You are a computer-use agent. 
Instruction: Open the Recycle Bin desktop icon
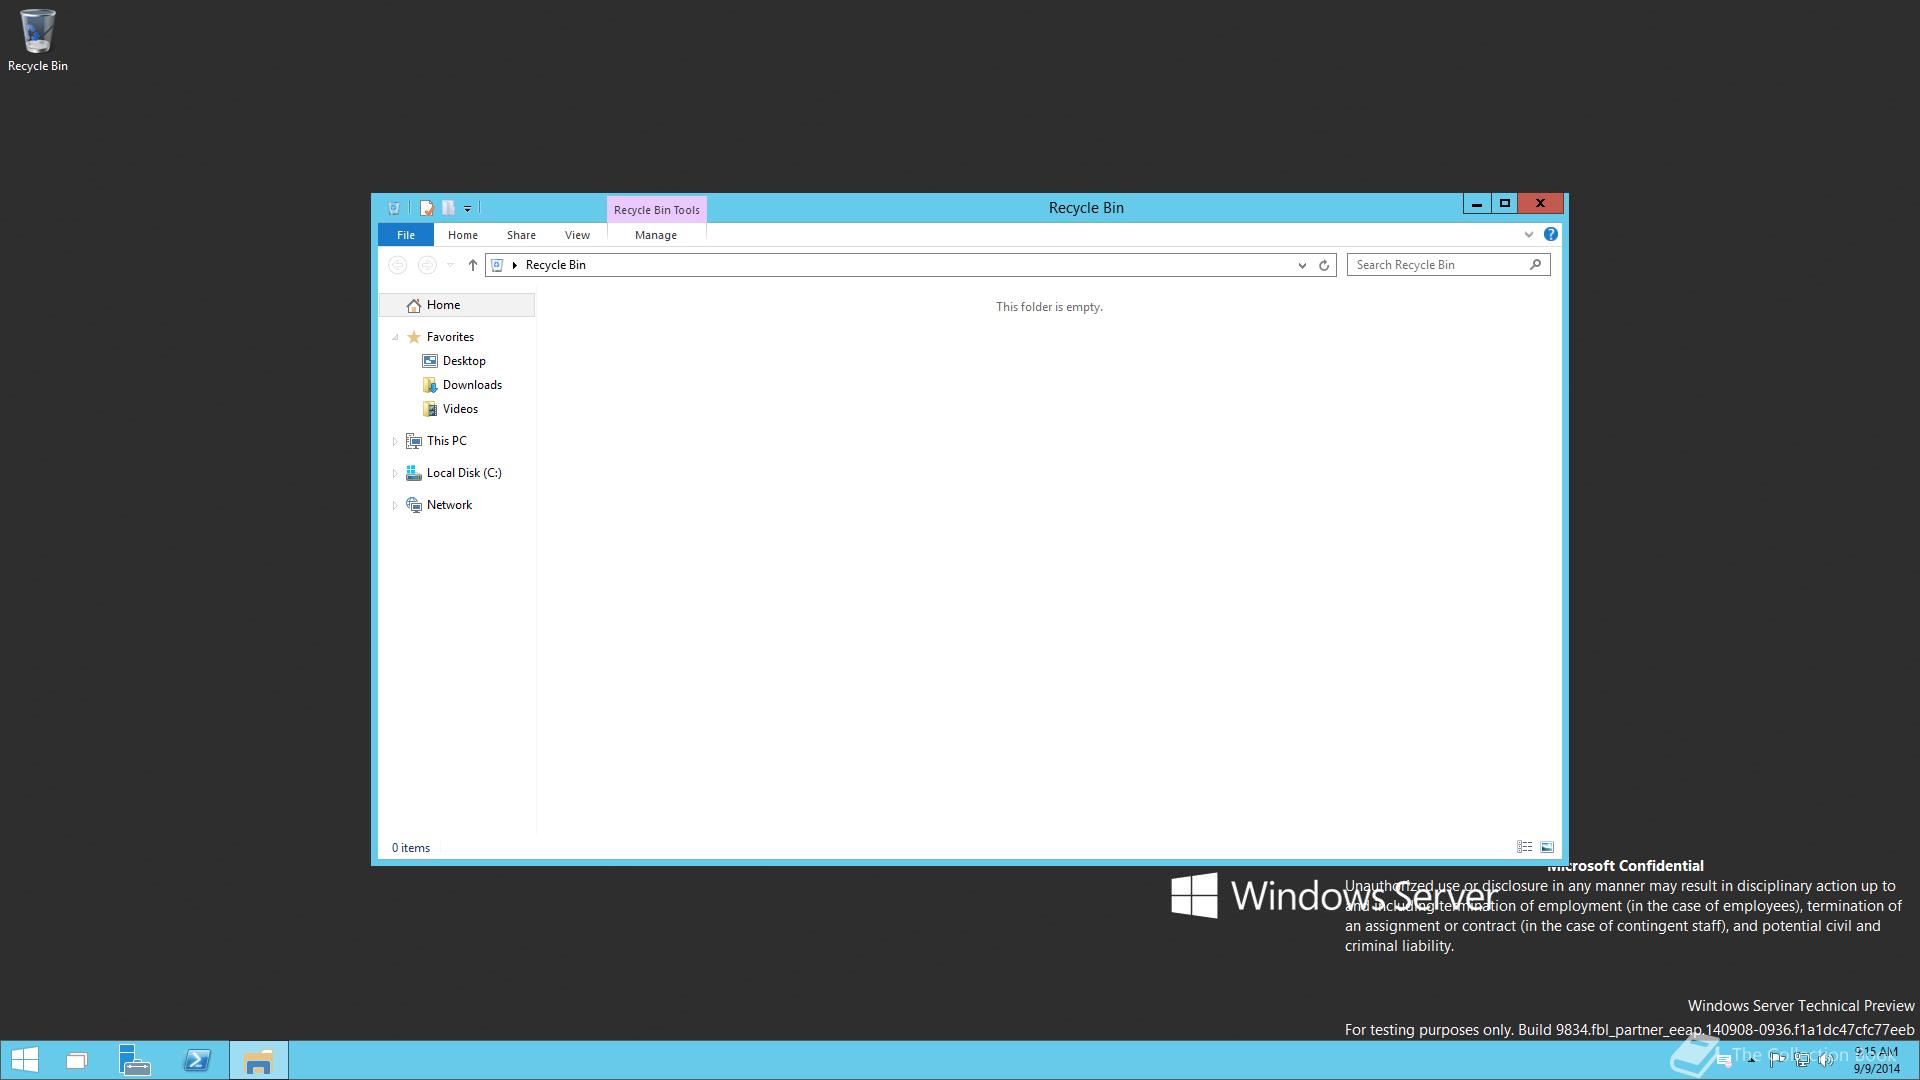click(37, 41)
